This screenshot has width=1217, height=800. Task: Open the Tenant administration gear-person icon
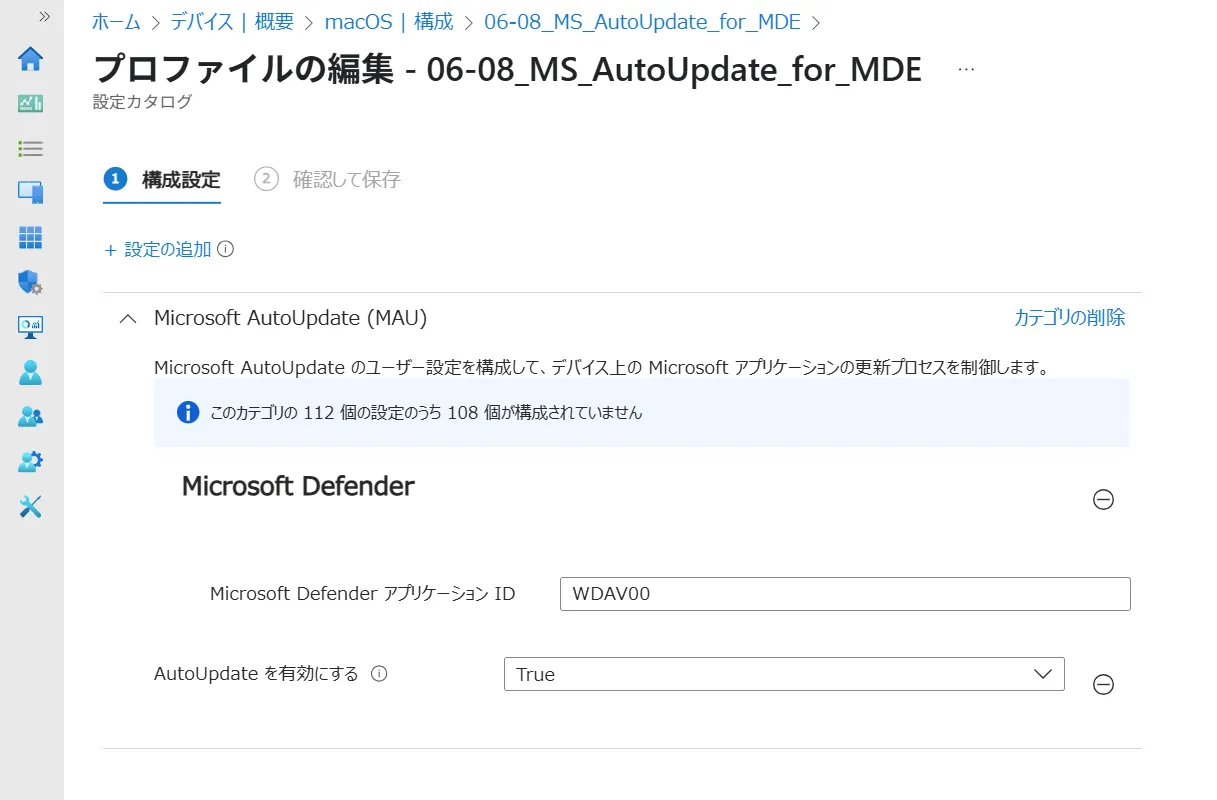[31, 462]
